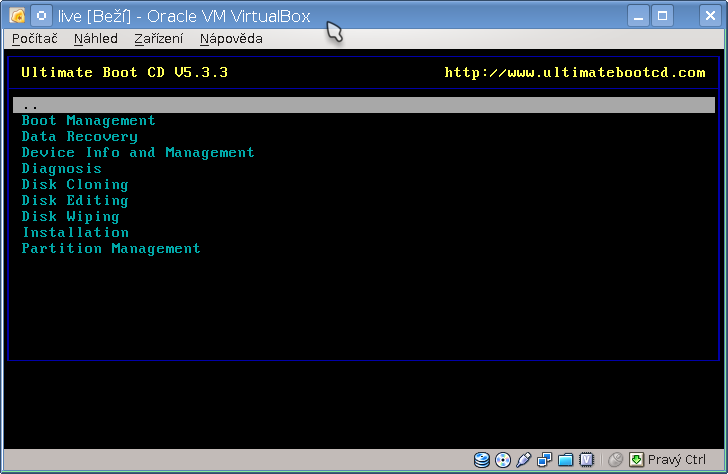Open the Náhled menu

(x=96, y=39)
